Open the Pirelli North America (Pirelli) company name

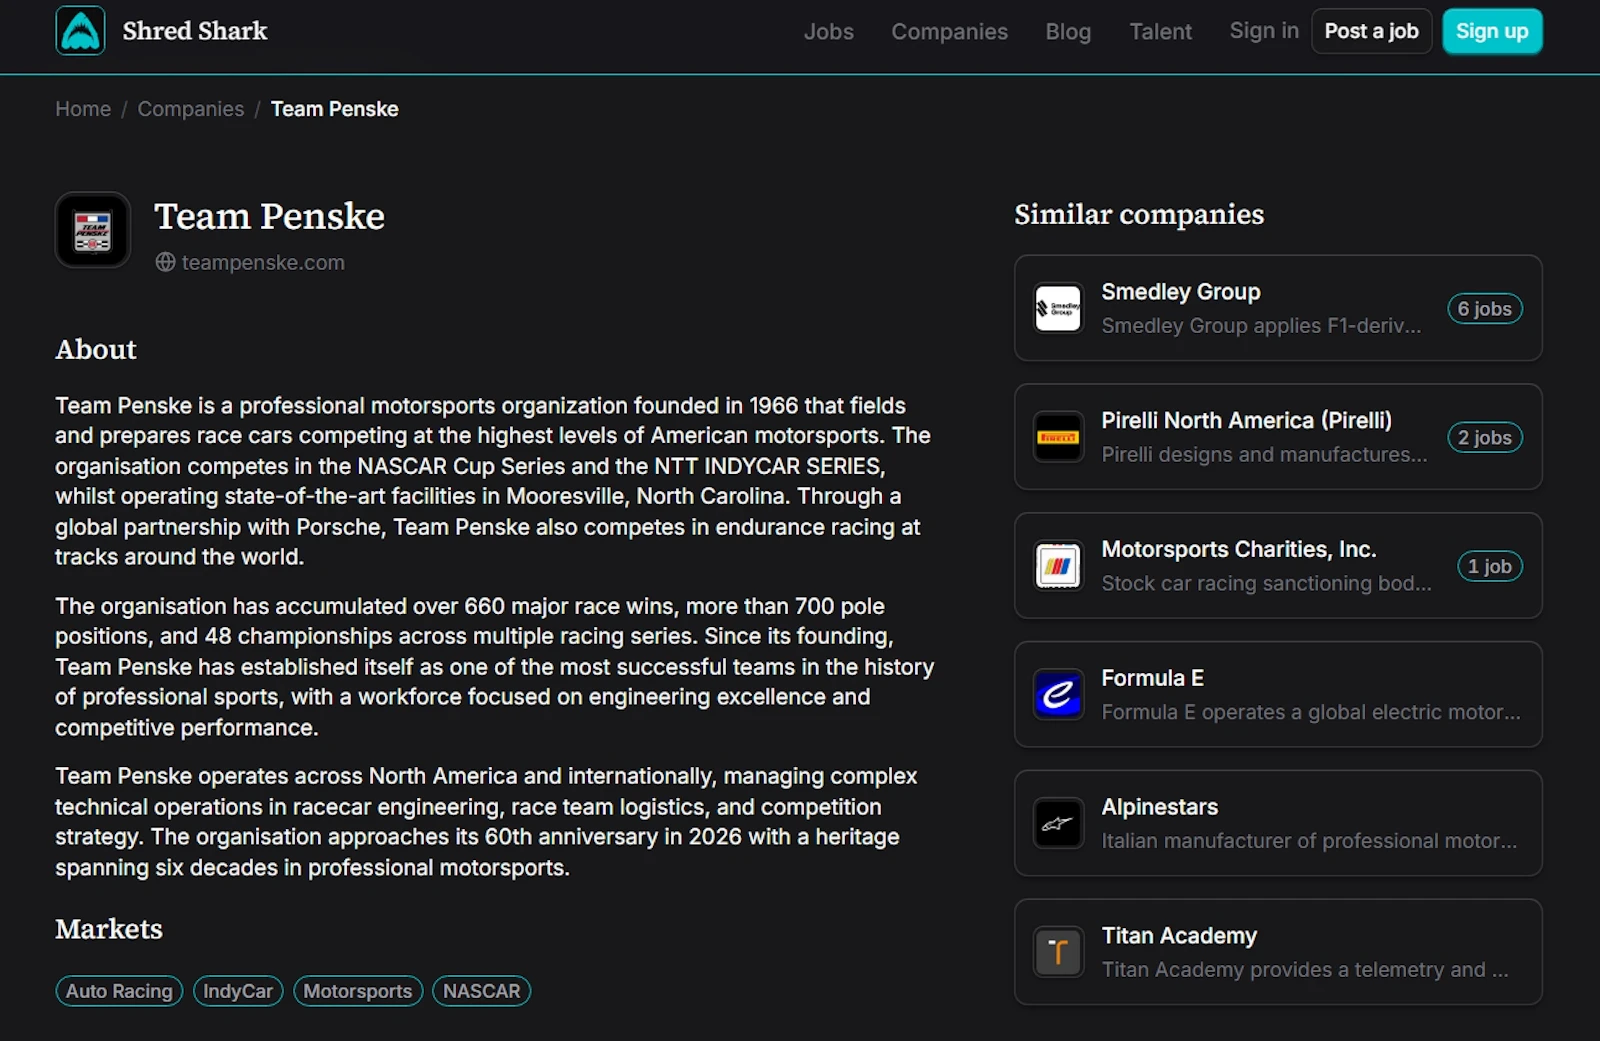(1246, 420)
